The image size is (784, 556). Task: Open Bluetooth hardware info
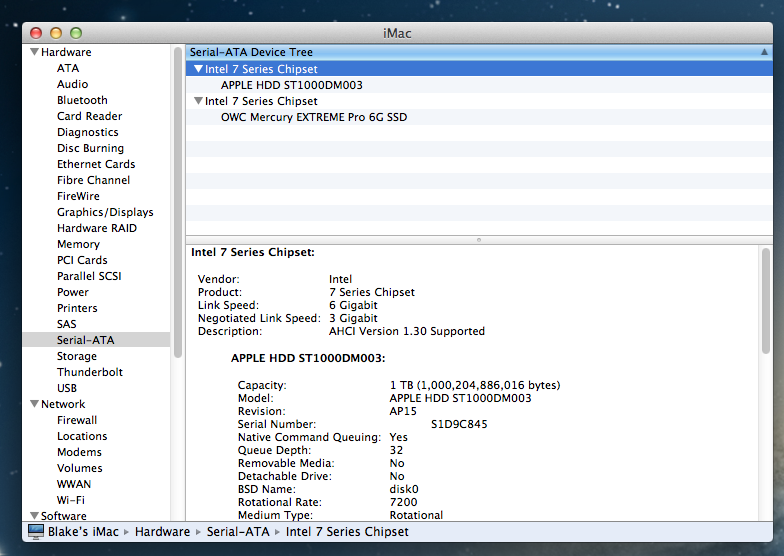(x=82, y=100)
